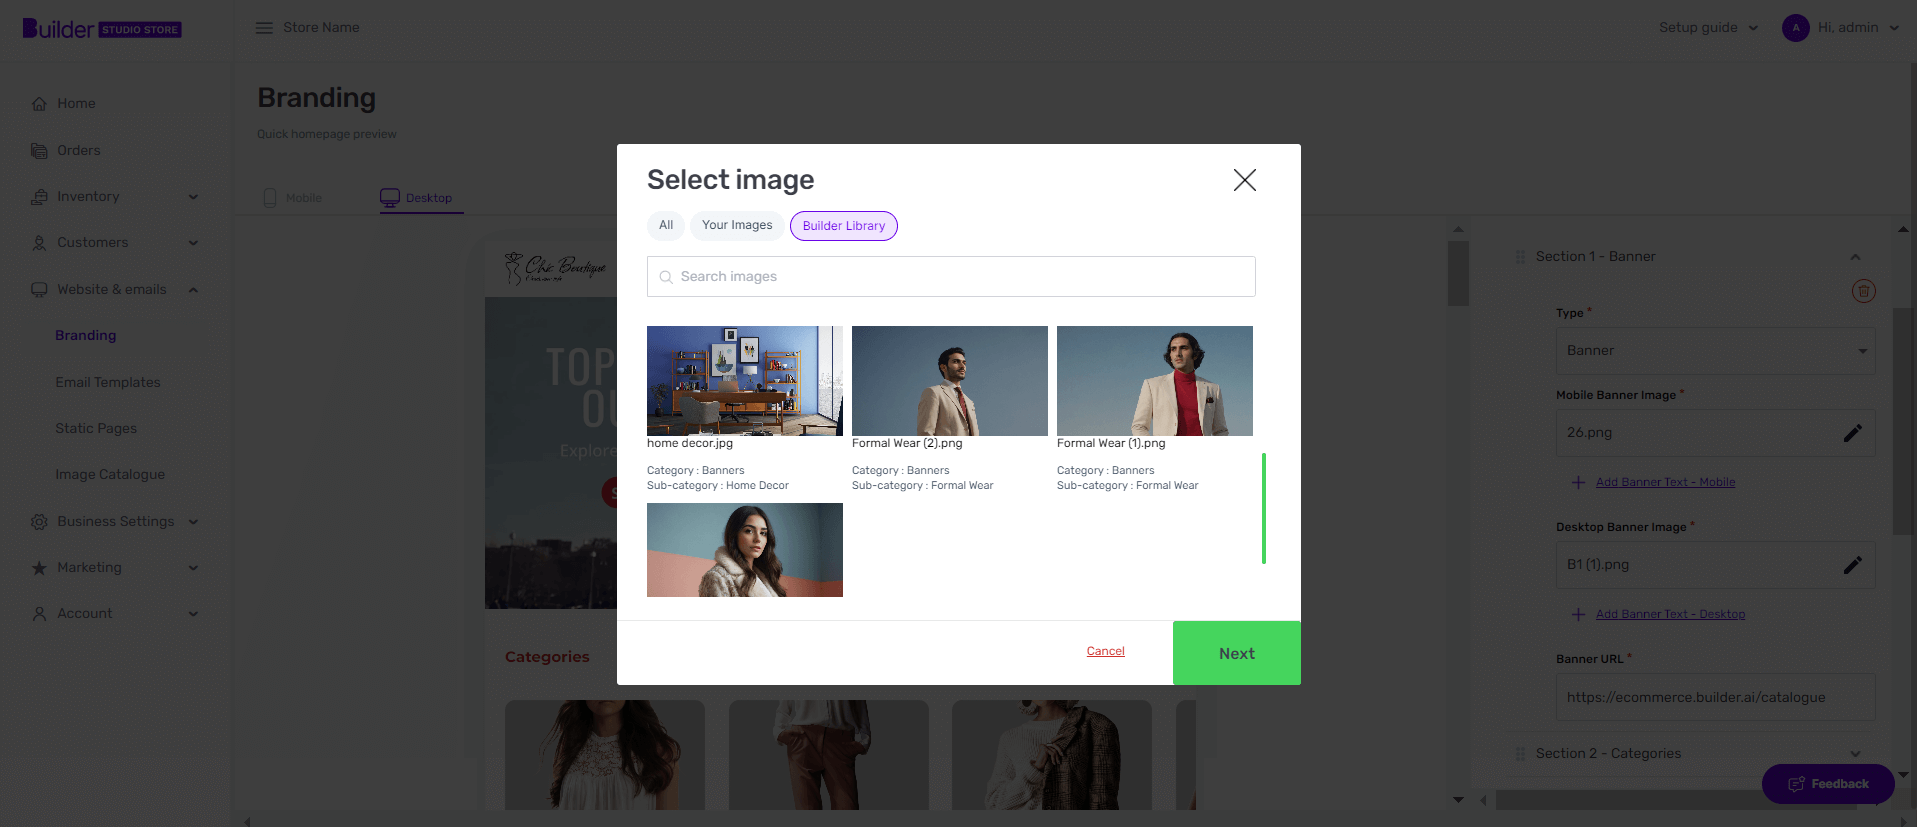
Task: Open the Feedback button
Action: 1828,784
